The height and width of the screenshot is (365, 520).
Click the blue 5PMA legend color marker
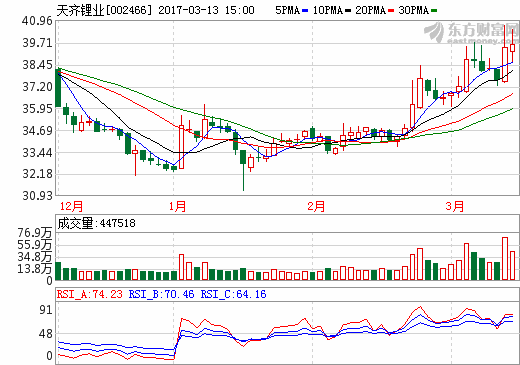pos(305,11)
